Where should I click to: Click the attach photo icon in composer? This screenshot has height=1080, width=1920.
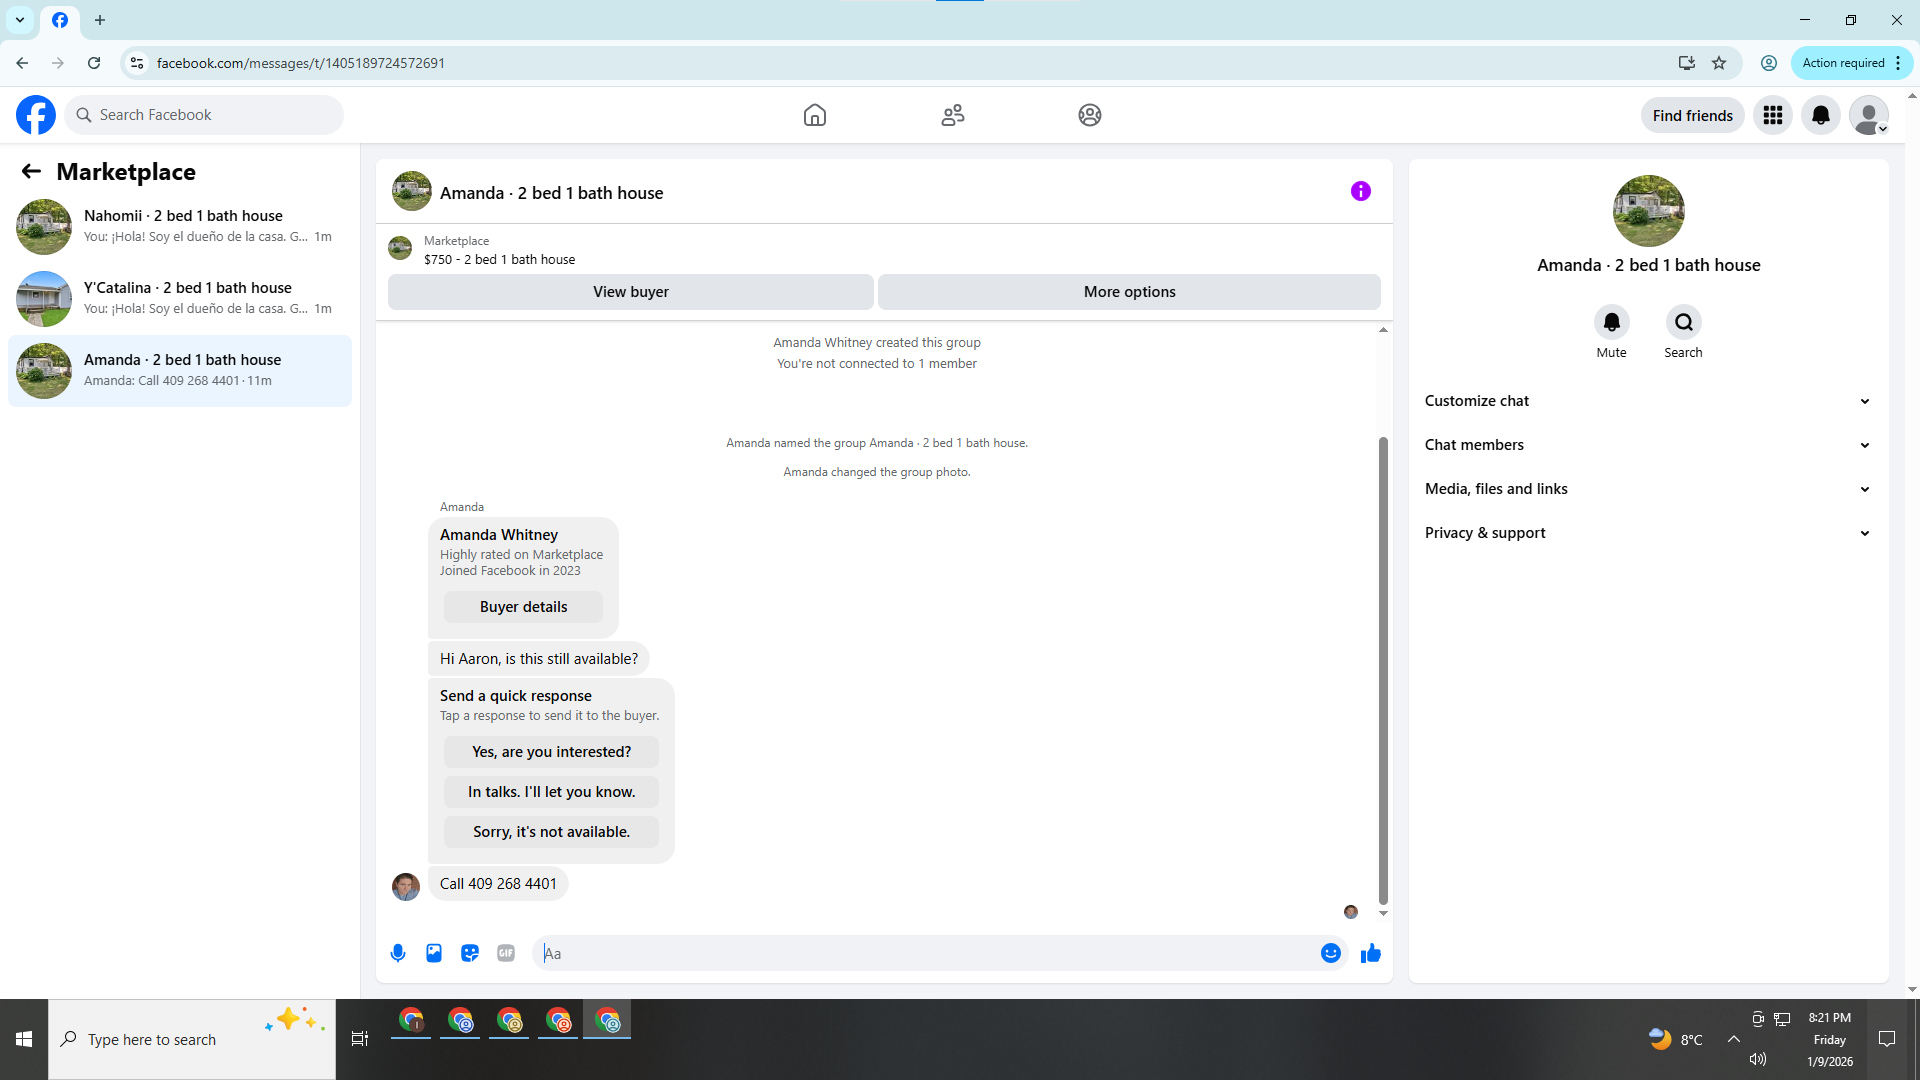click(x=434, y=953)
